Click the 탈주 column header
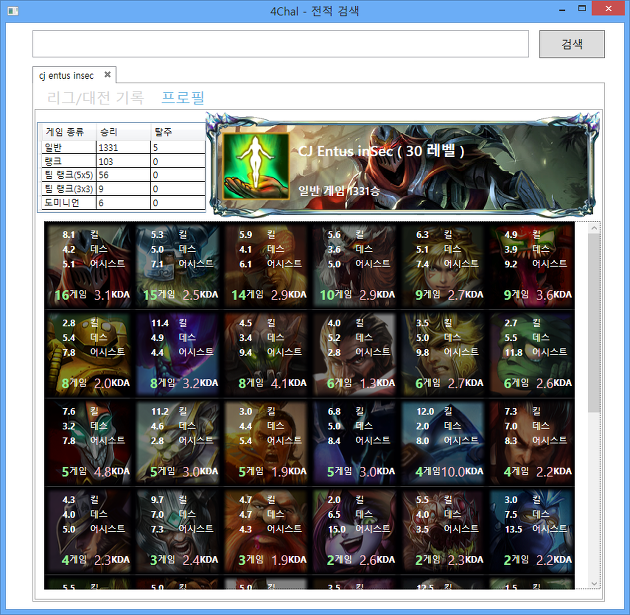This screenshot has height=615, width=630. click(x=178, y=132)
